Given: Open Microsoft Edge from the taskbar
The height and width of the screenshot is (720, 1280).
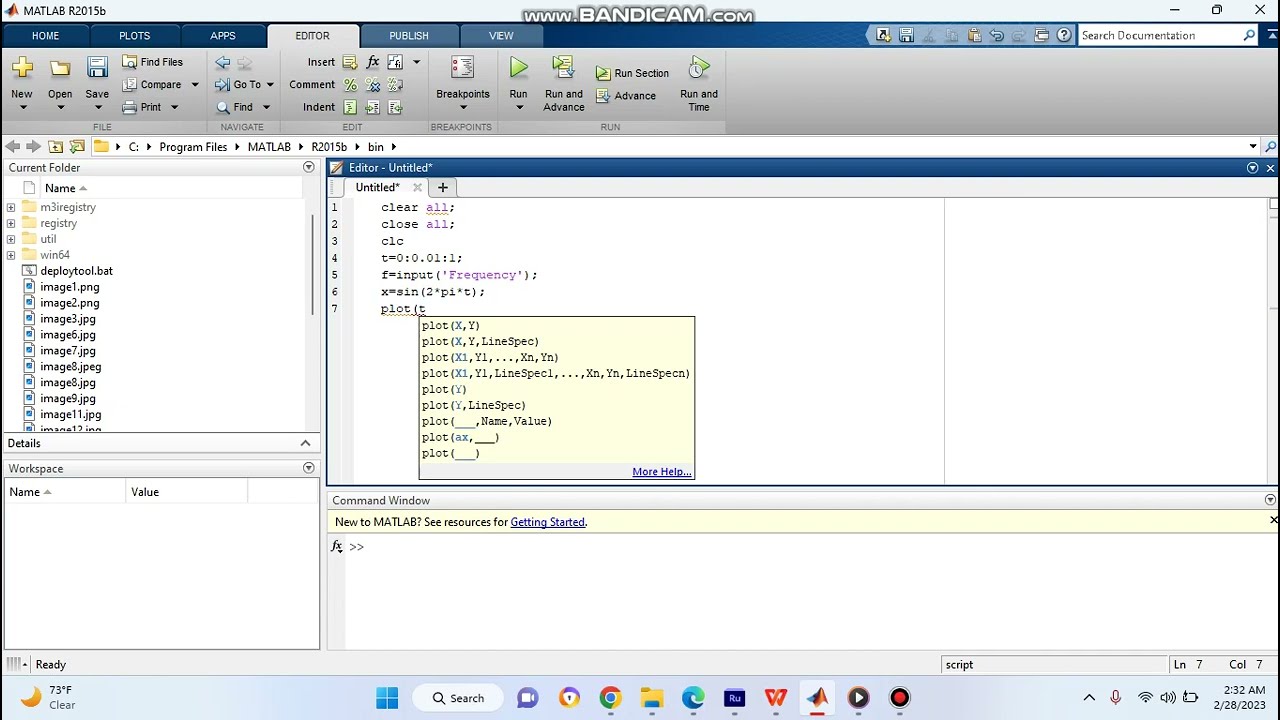Looking at the screenshot, I should (693, 698).
